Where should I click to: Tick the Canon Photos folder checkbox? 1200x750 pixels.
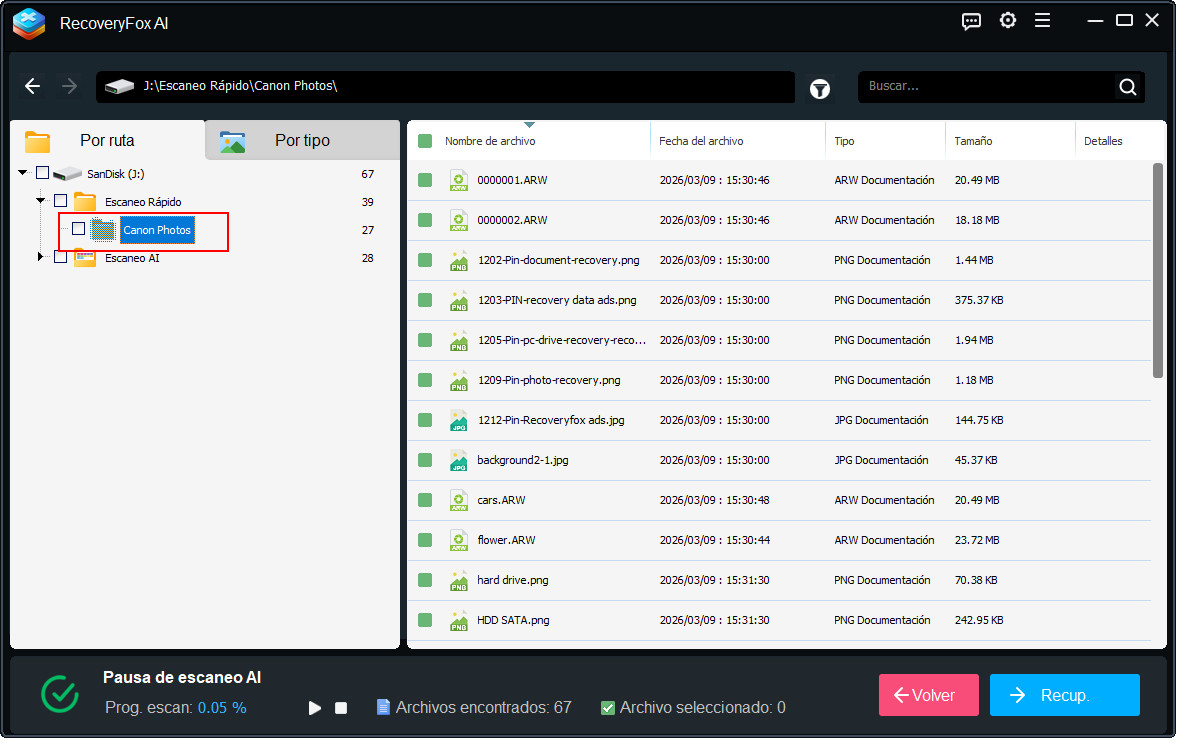[79, 230]
